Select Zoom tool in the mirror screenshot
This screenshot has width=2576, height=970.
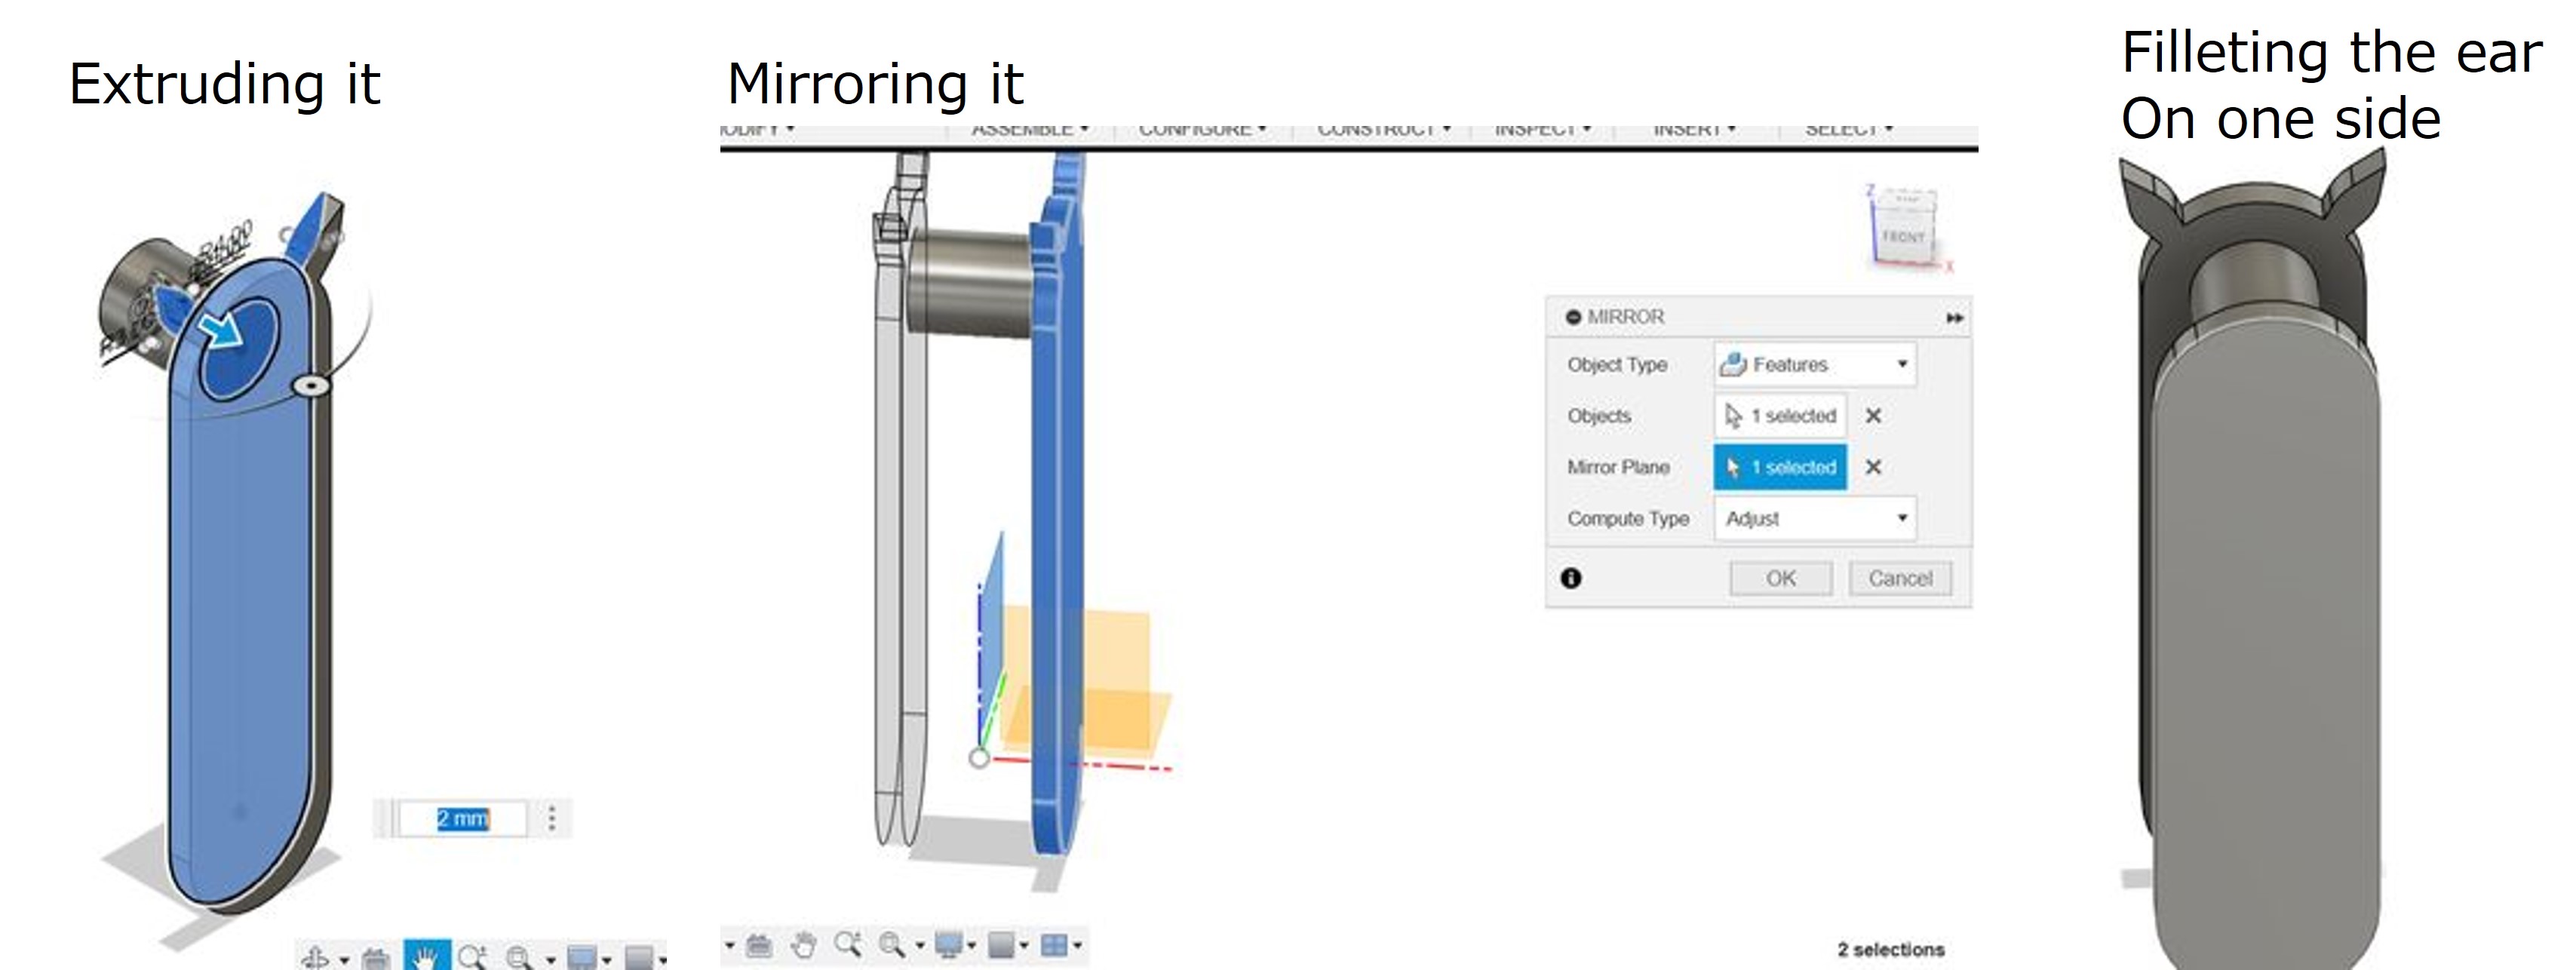click(x=849, y=943)
